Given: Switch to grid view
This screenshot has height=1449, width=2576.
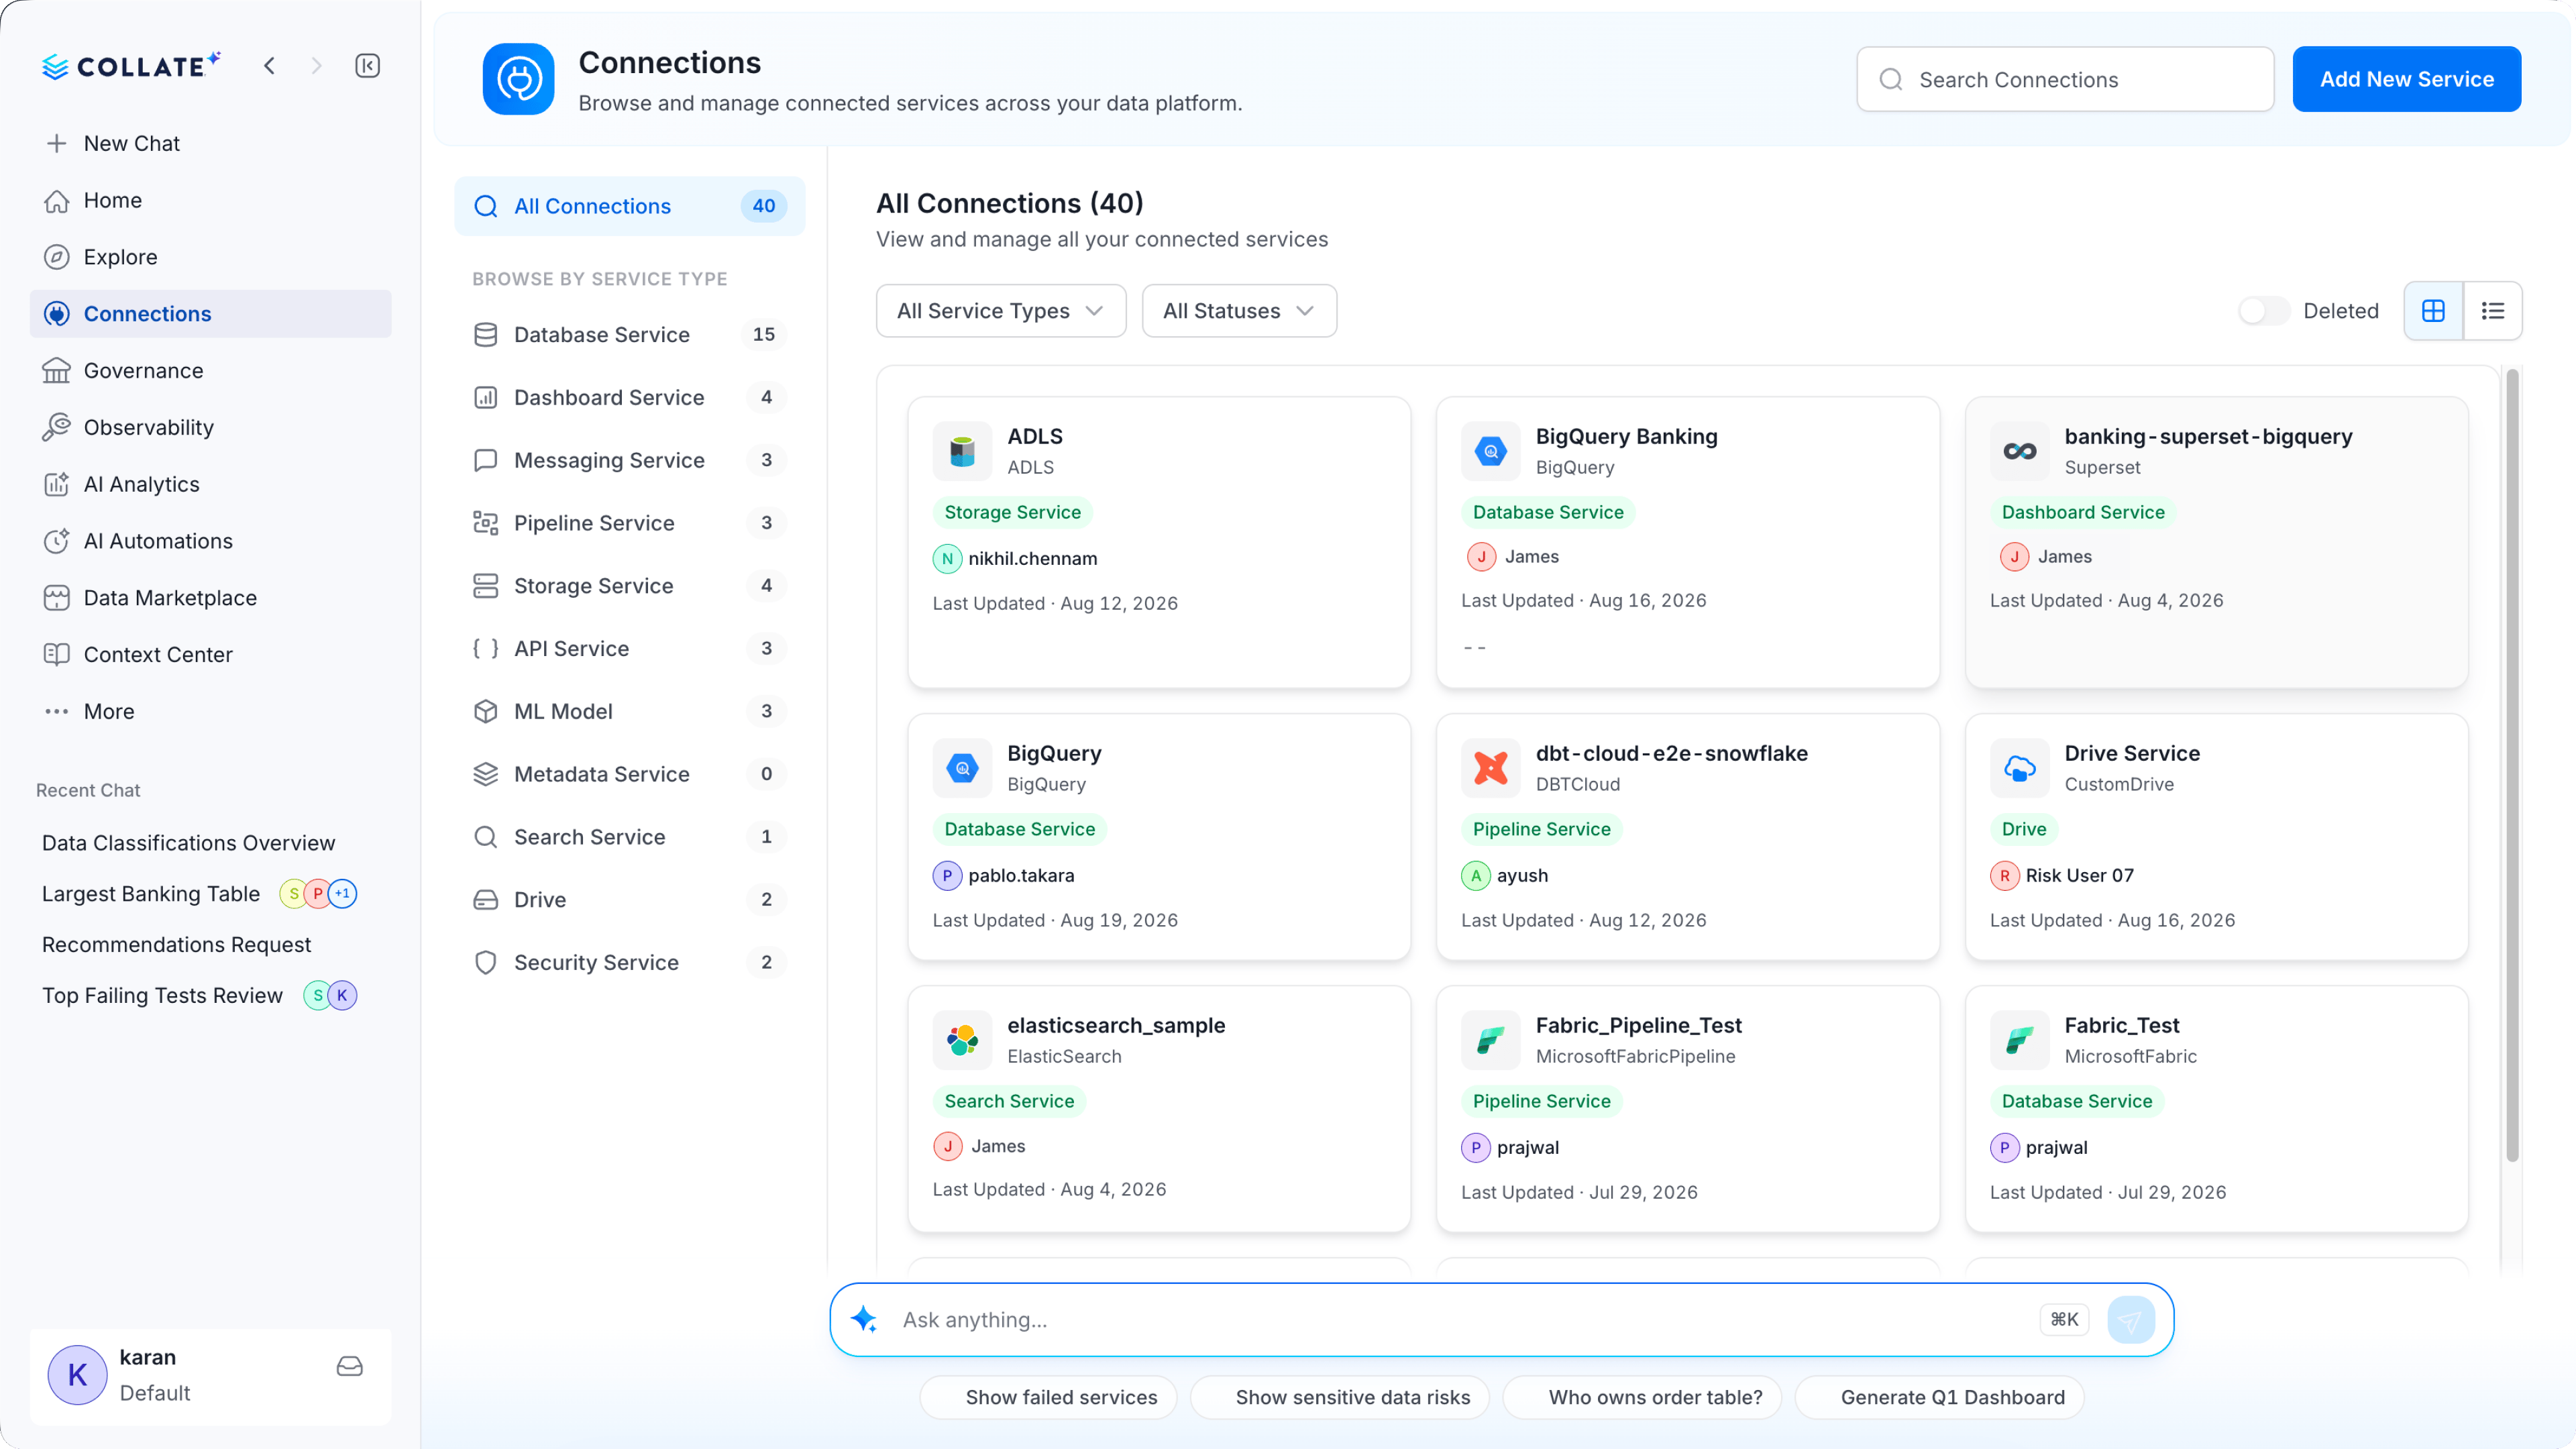Looking at the screenshot, I should click(2433, 311).
